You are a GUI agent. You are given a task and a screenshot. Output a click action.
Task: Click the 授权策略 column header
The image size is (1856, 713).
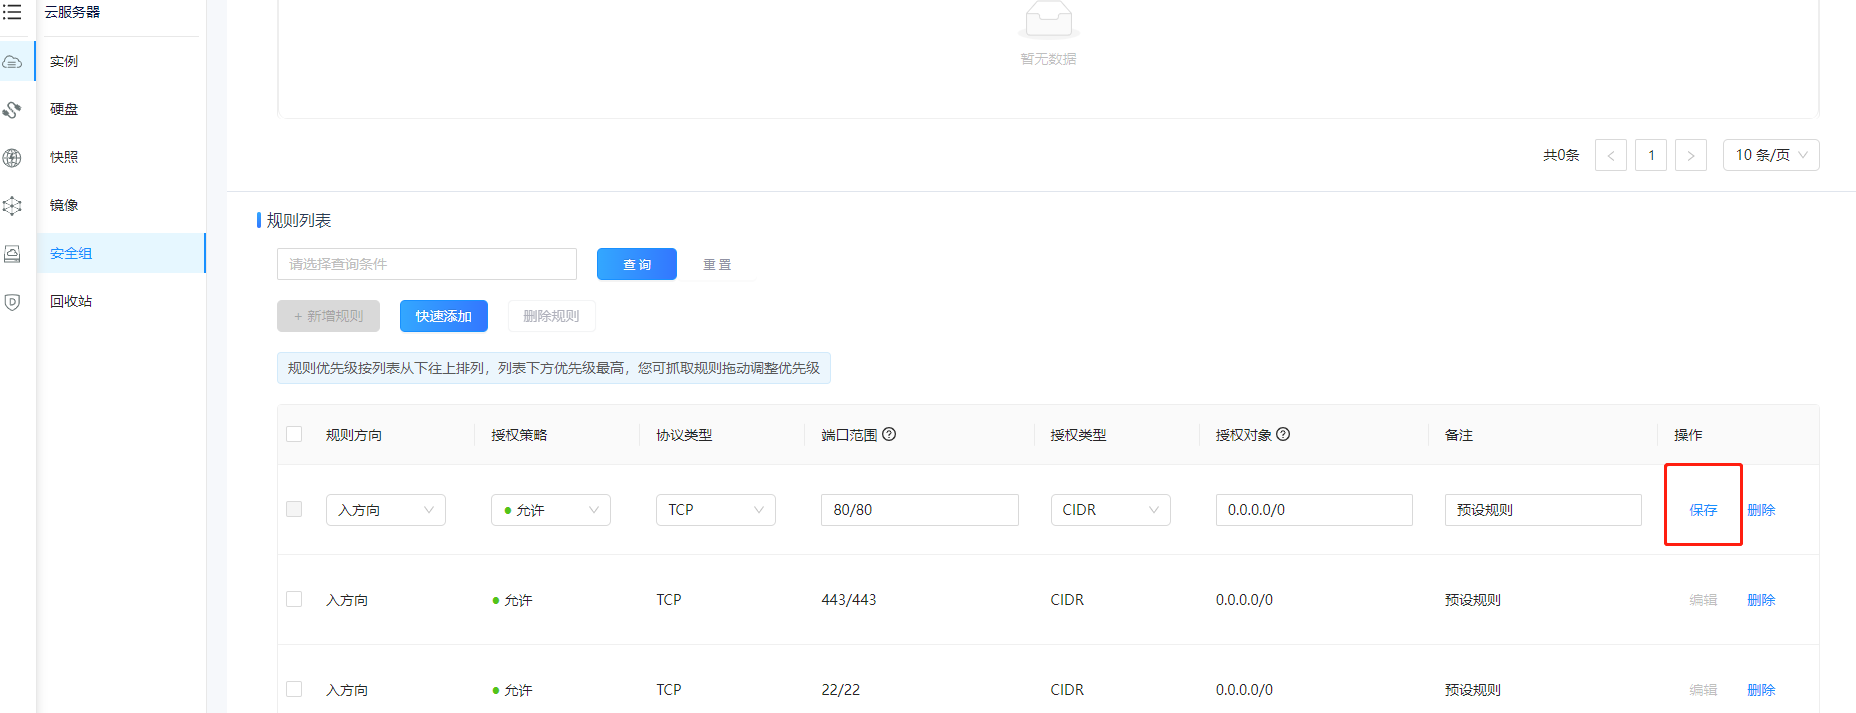point(519,435)
